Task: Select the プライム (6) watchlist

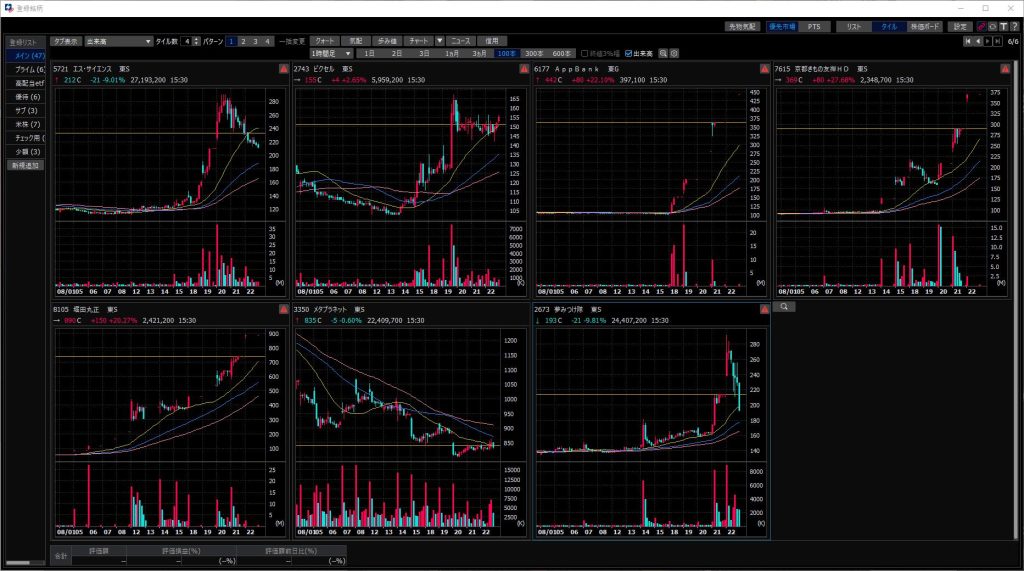Action: 27,69
